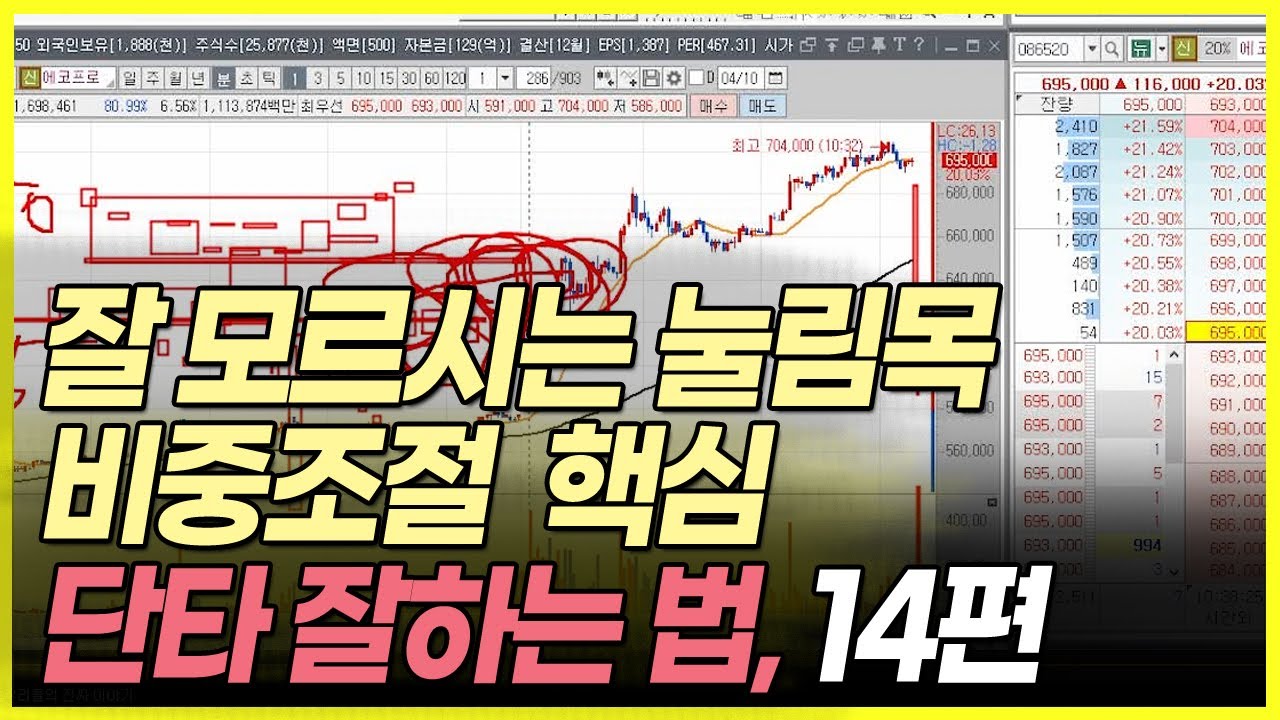Screen dimensions: 1280x720
Task: Open the calendar picker beside 04/10
Action: pyautogui.click(x=776, y=79)
